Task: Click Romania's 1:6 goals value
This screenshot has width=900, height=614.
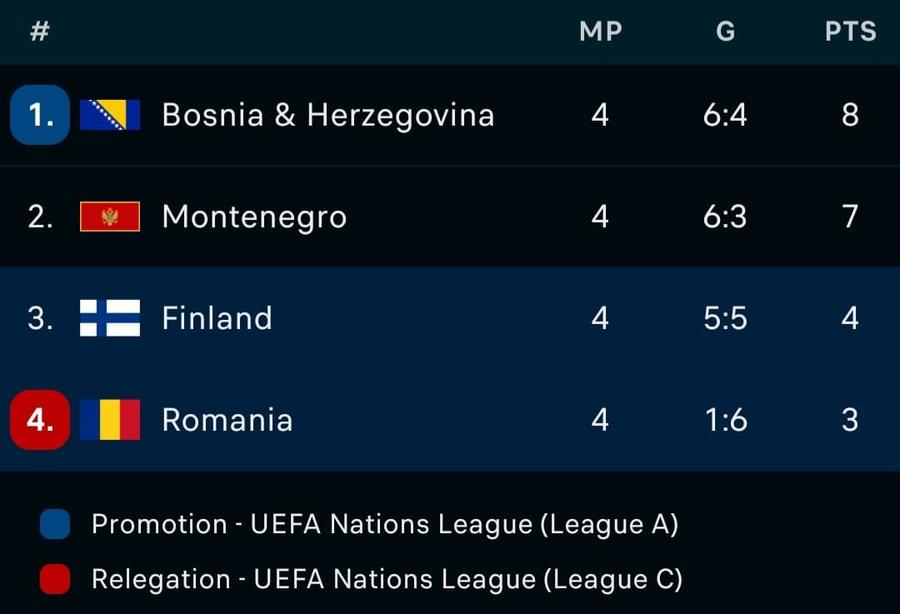Action: pos(726,420)
